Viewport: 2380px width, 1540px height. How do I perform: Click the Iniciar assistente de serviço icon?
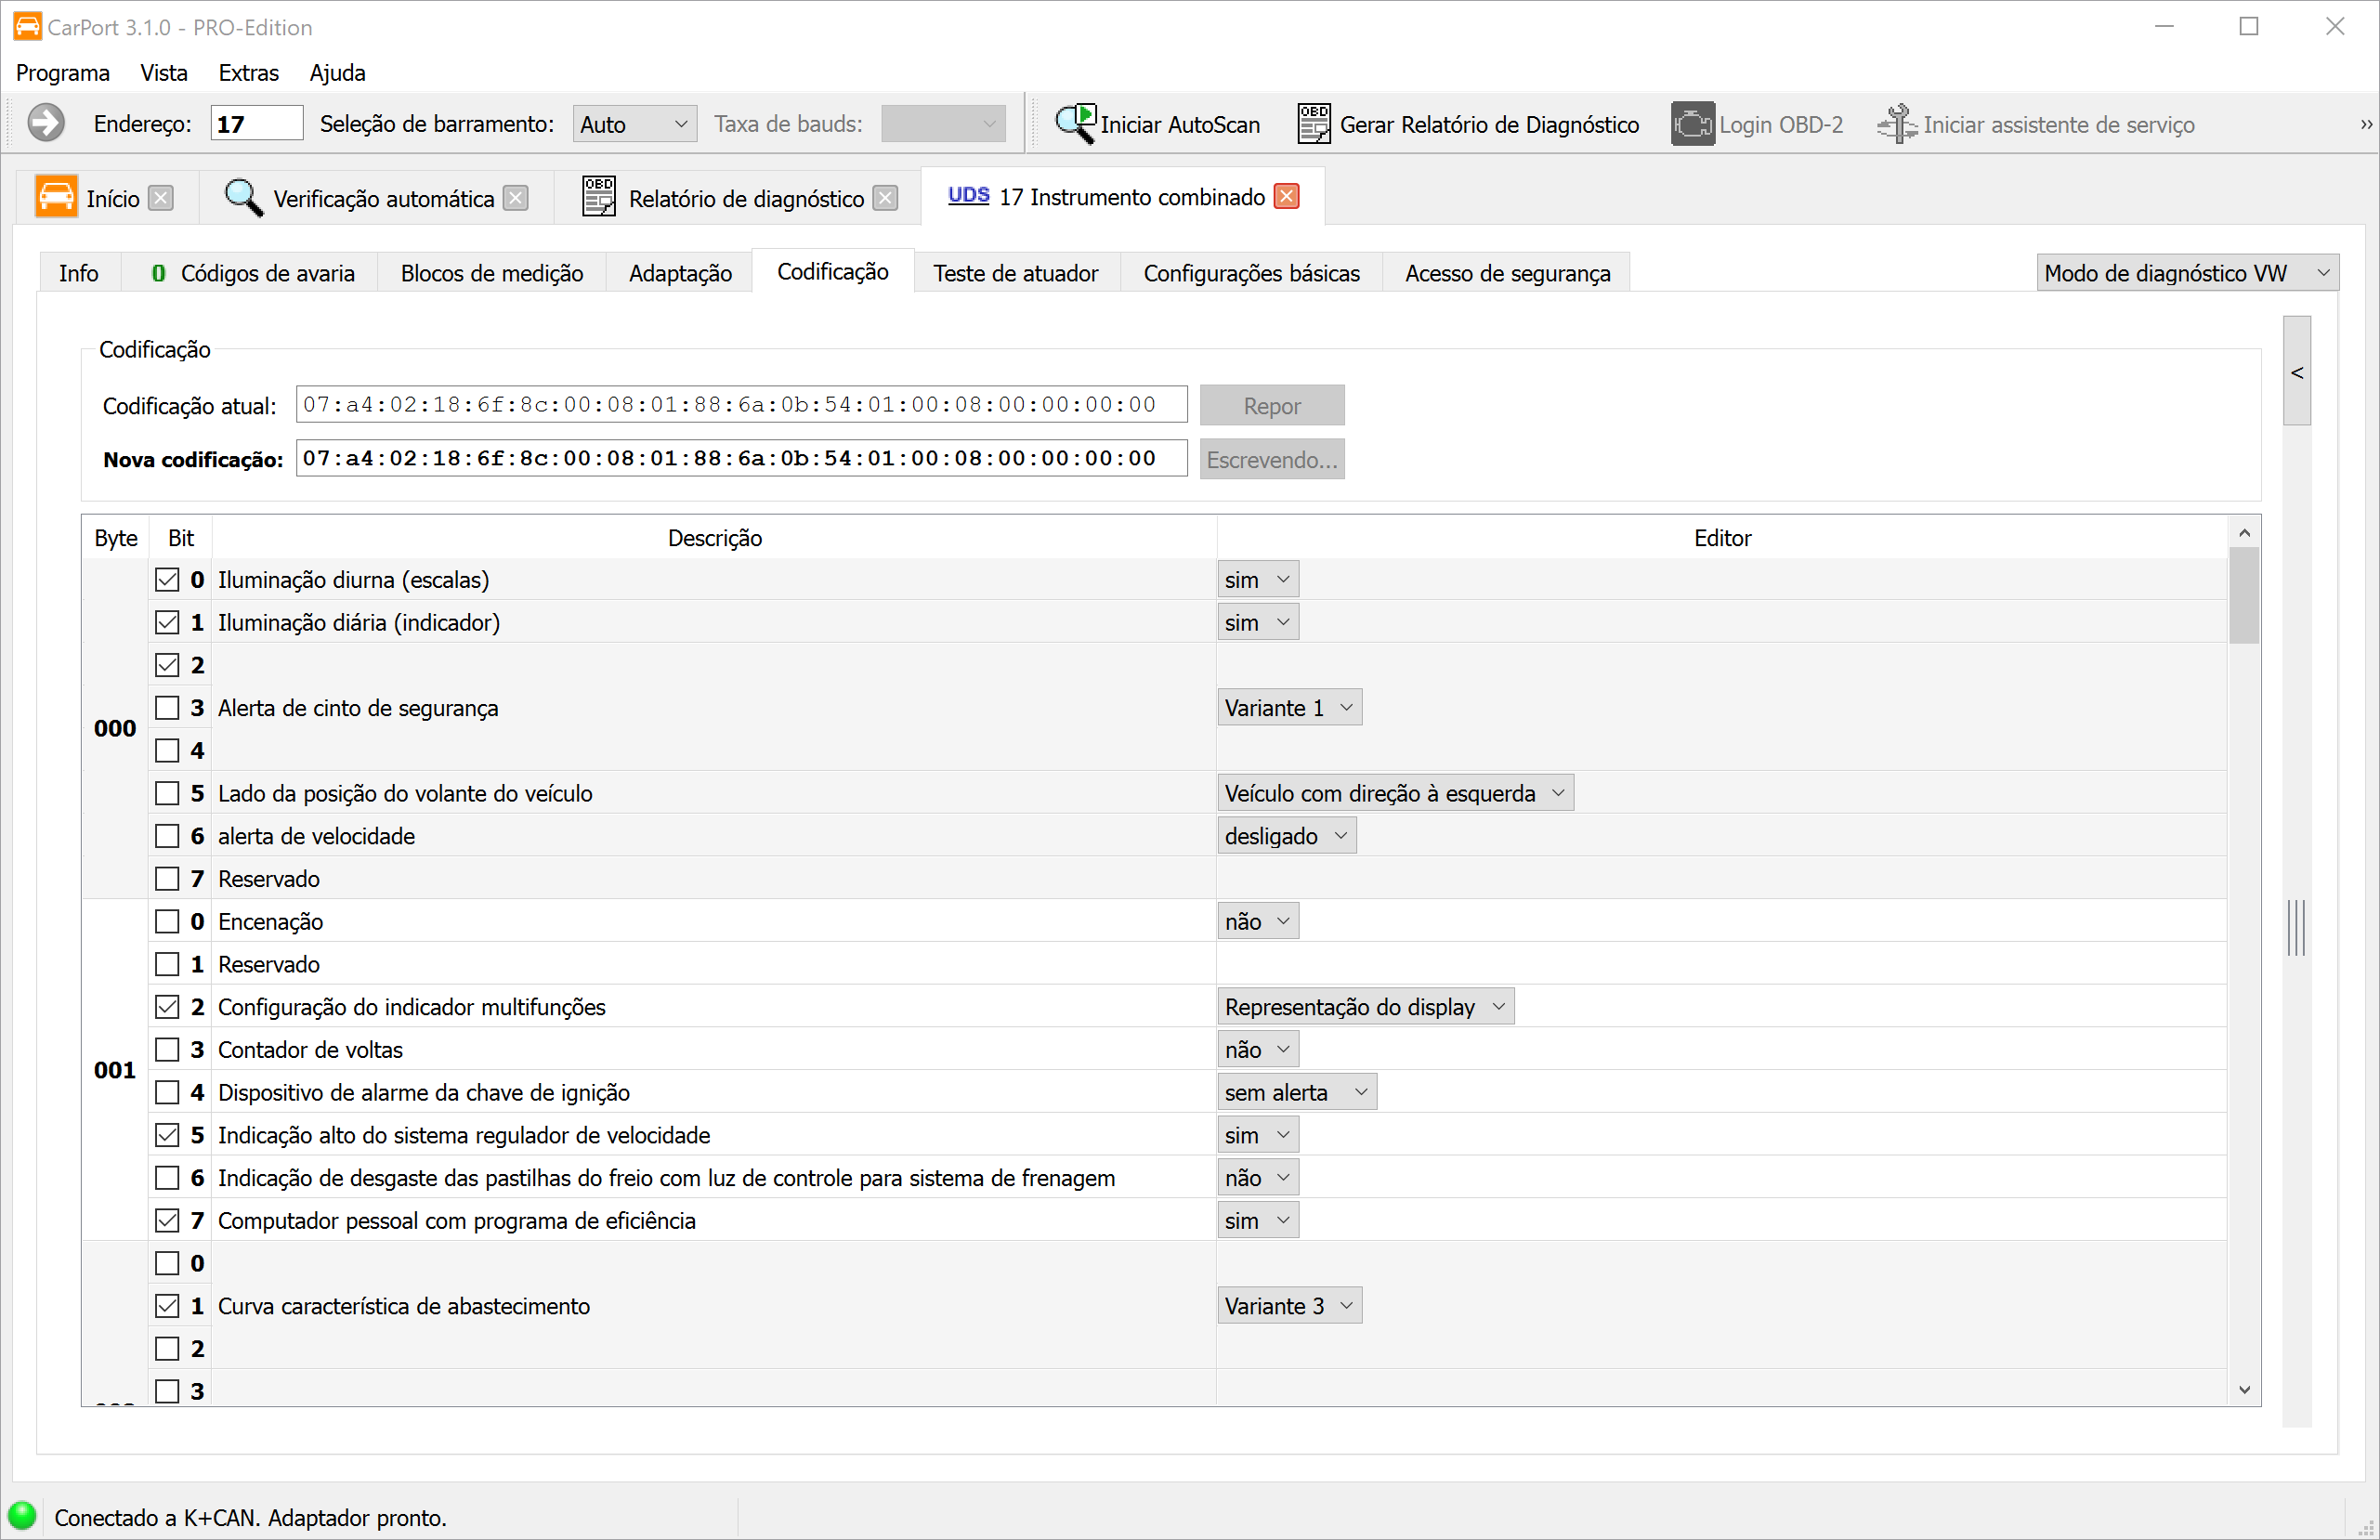click(x=1896, y=124)
